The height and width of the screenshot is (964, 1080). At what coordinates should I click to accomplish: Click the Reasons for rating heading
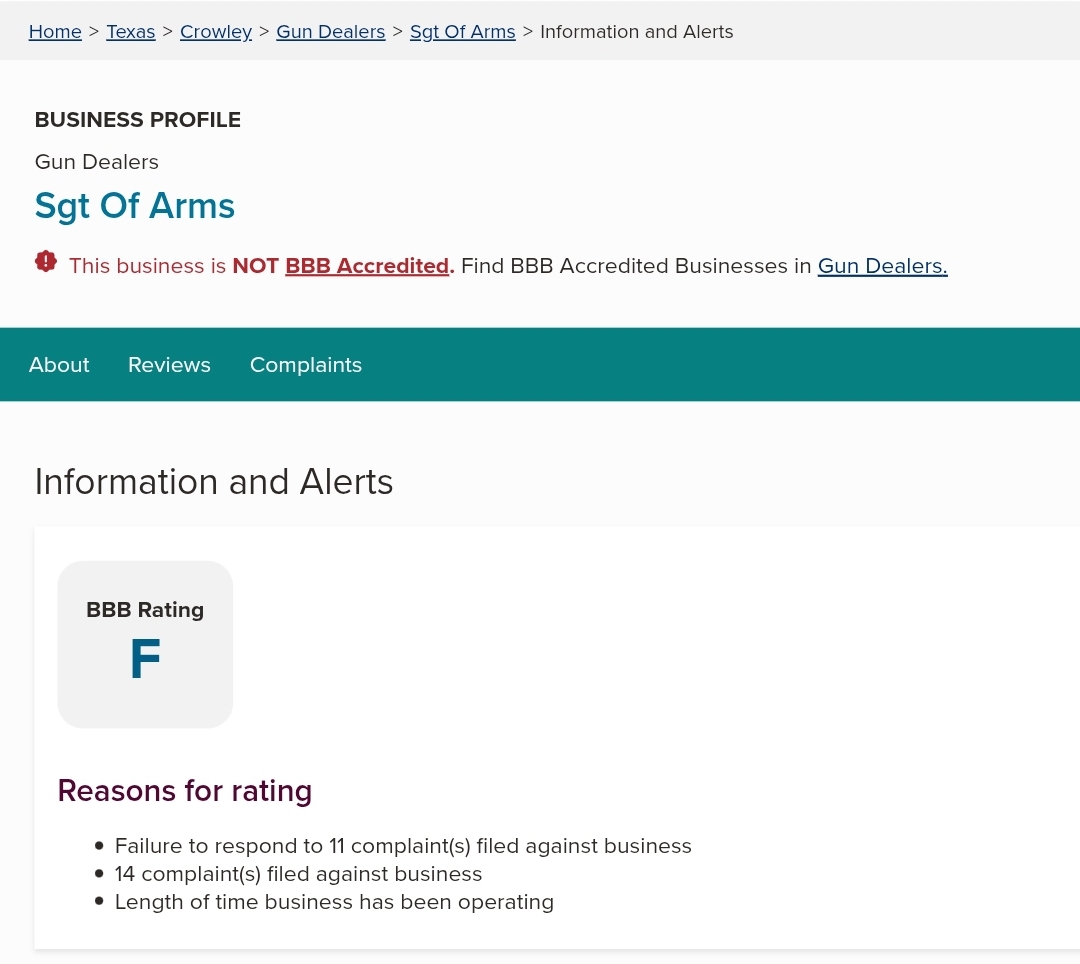185,790
